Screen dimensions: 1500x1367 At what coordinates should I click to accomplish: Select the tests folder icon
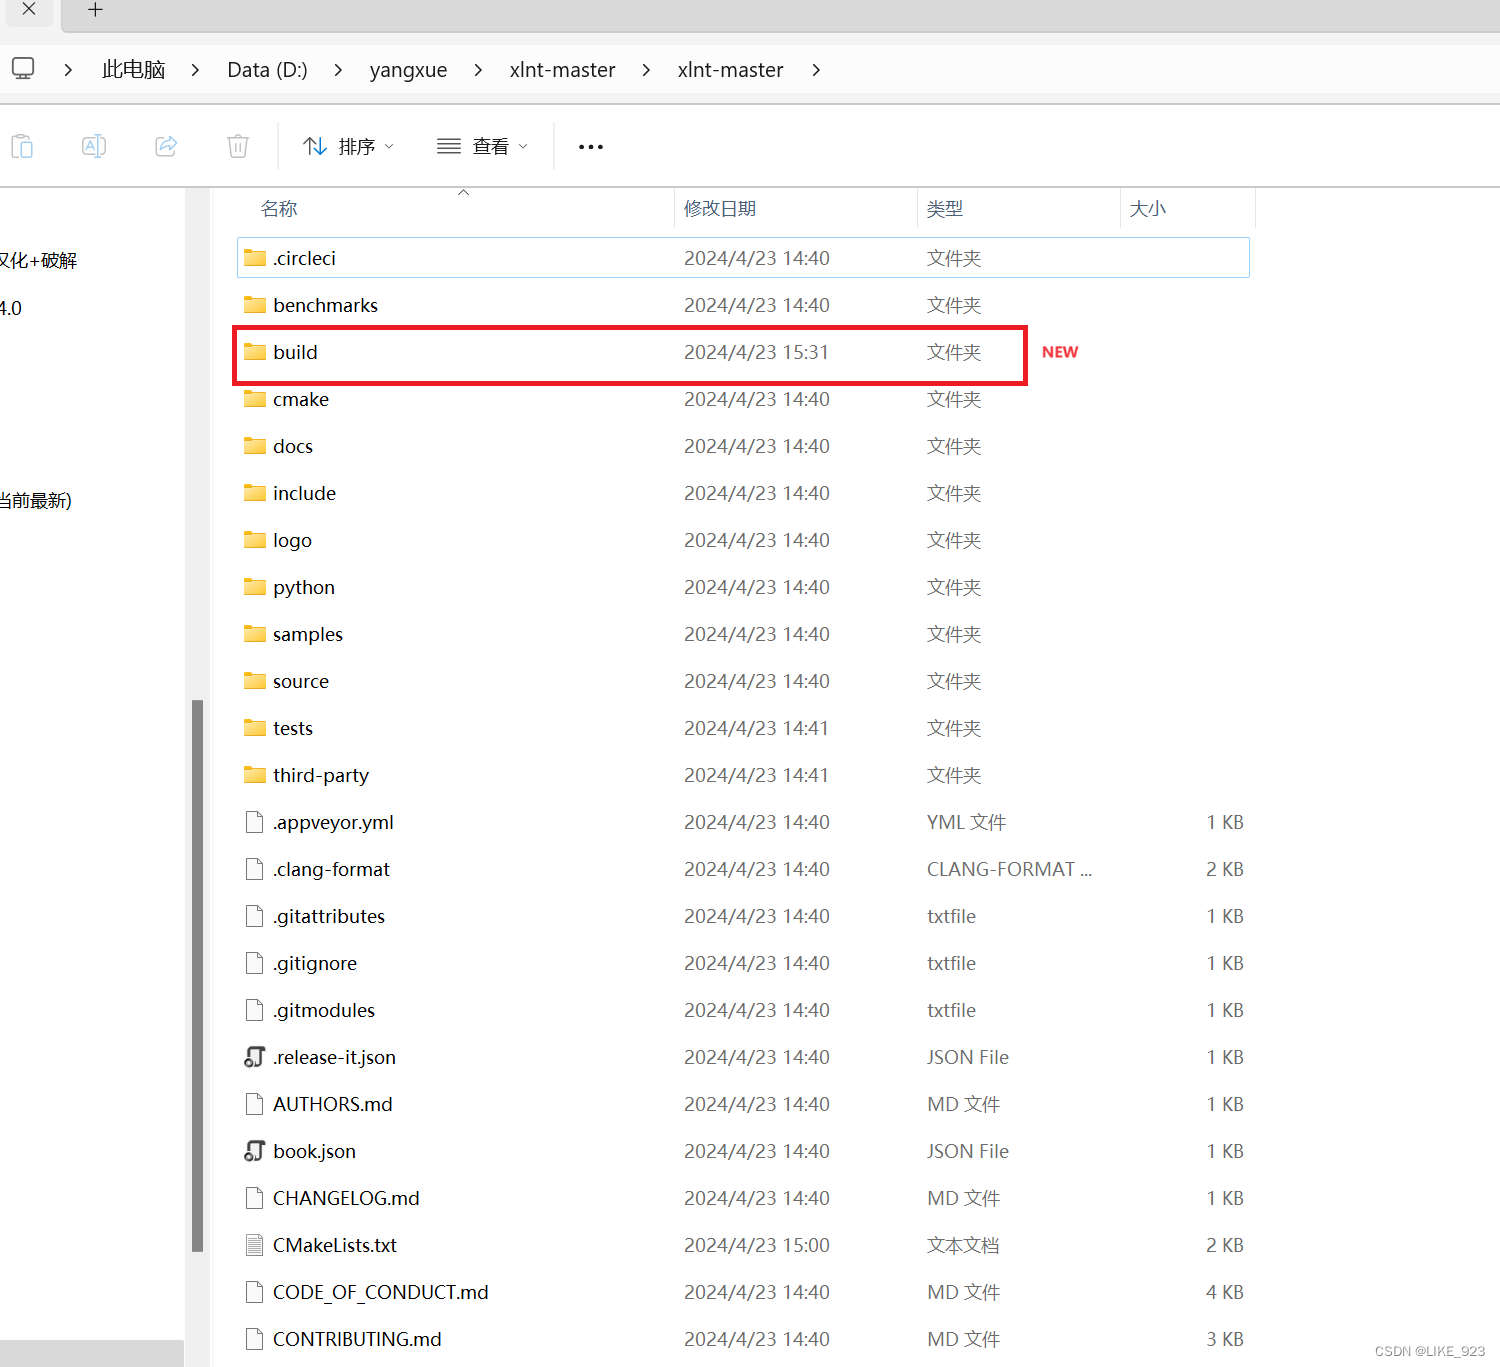[255, 728]
